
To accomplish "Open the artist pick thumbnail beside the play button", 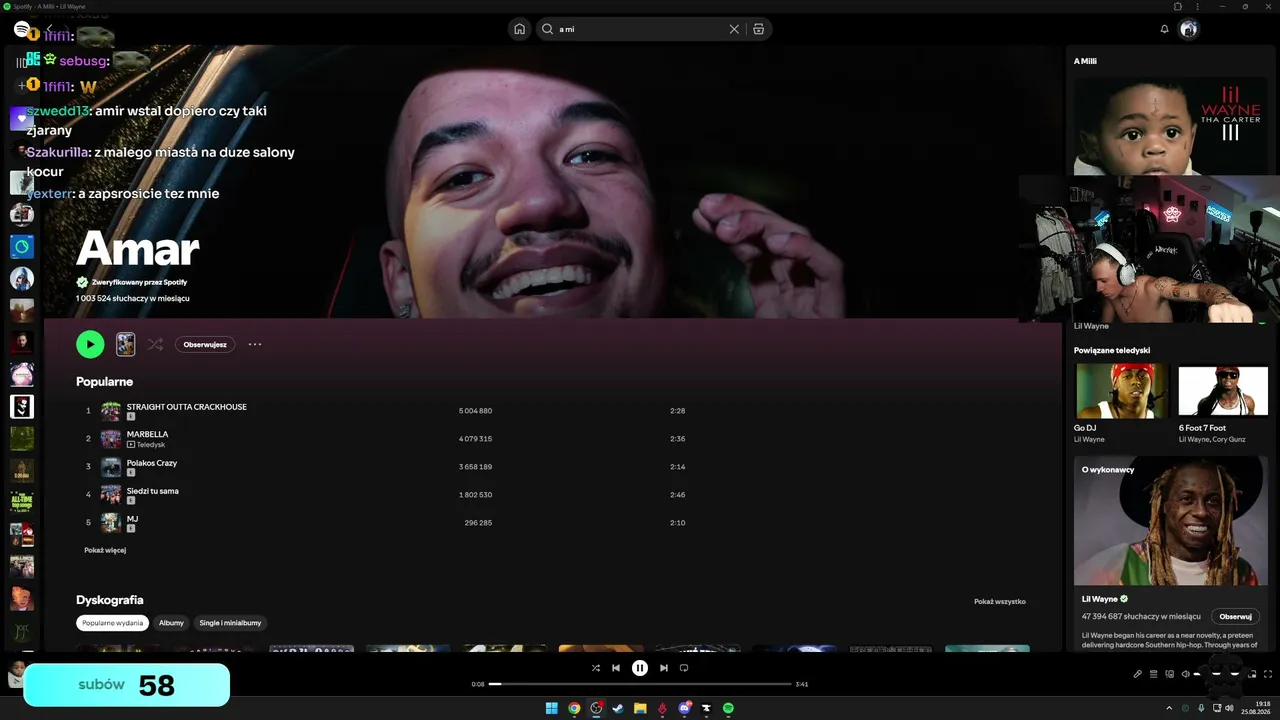I will [125, 344].
